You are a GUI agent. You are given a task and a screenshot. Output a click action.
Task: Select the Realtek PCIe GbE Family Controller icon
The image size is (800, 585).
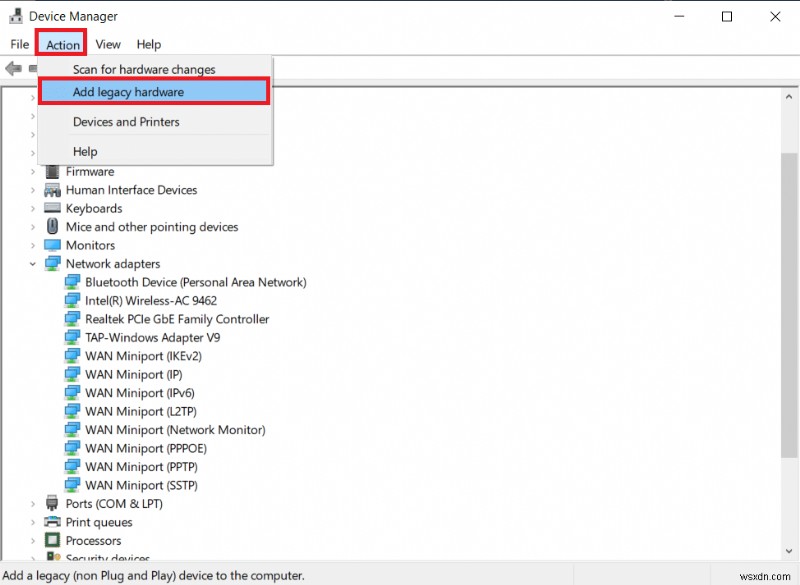(x=72, y=319)
